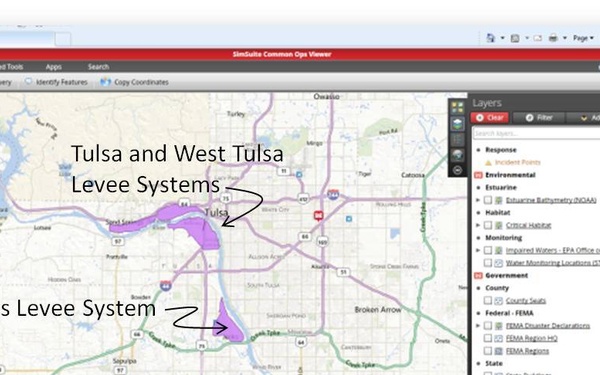Click the Incident Points warning triangle icon
This screenshot has width=600, height=375.
click(x=488, y=163)
